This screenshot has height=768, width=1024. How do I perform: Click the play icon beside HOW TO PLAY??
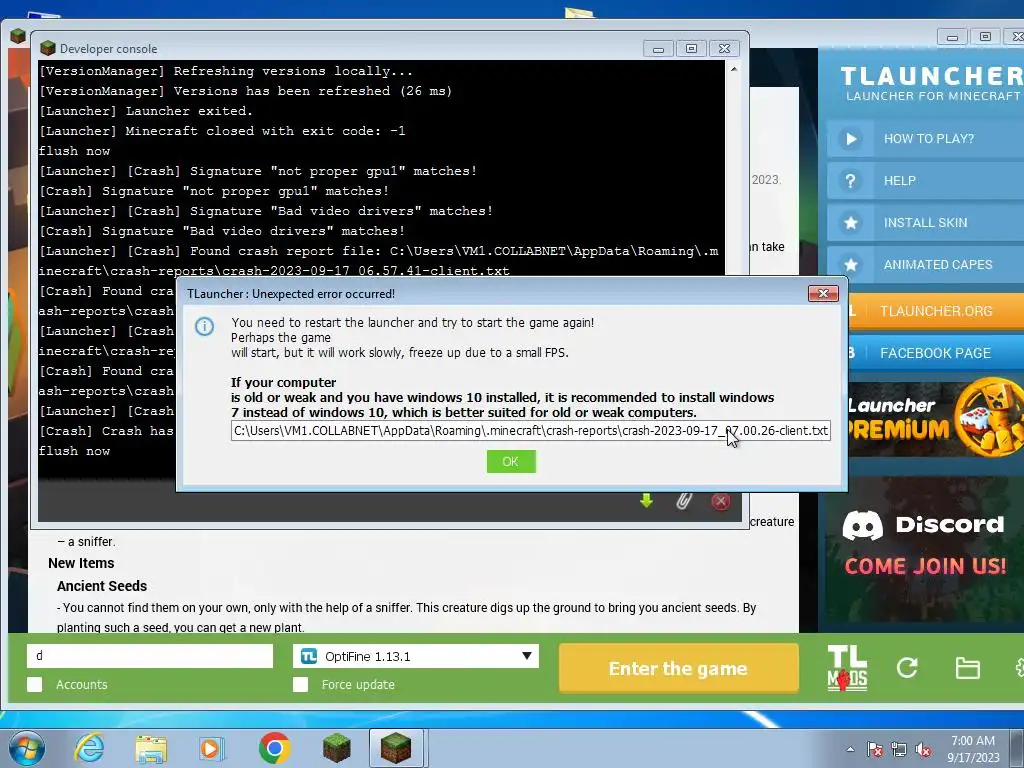(x=850, y=138)
